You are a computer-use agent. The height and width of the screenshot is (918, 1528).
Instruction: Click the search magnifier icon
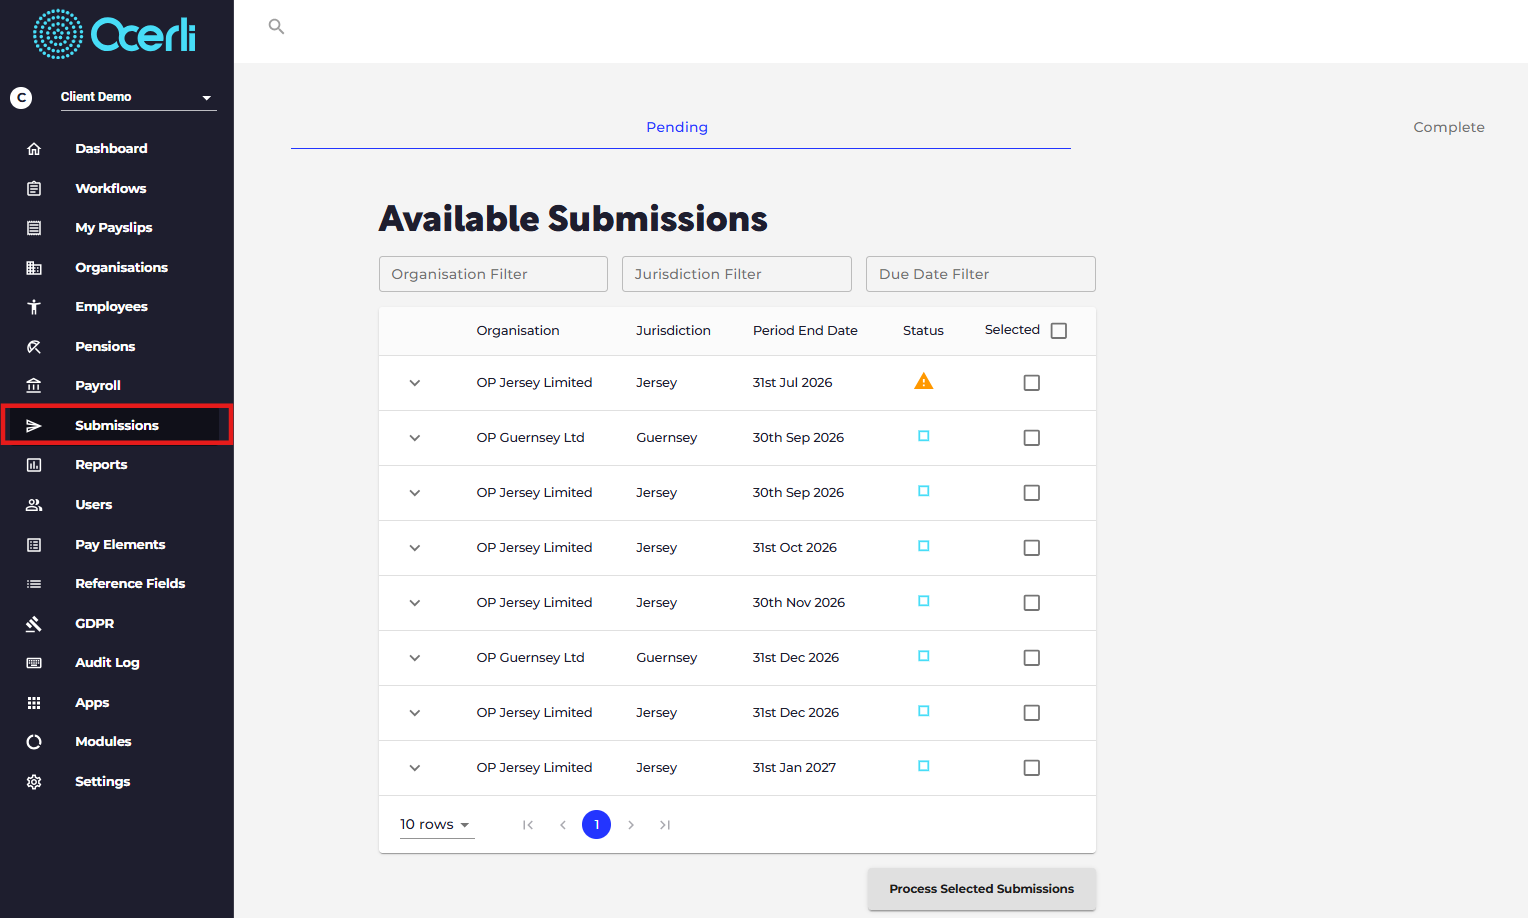(x=276, y=27)
